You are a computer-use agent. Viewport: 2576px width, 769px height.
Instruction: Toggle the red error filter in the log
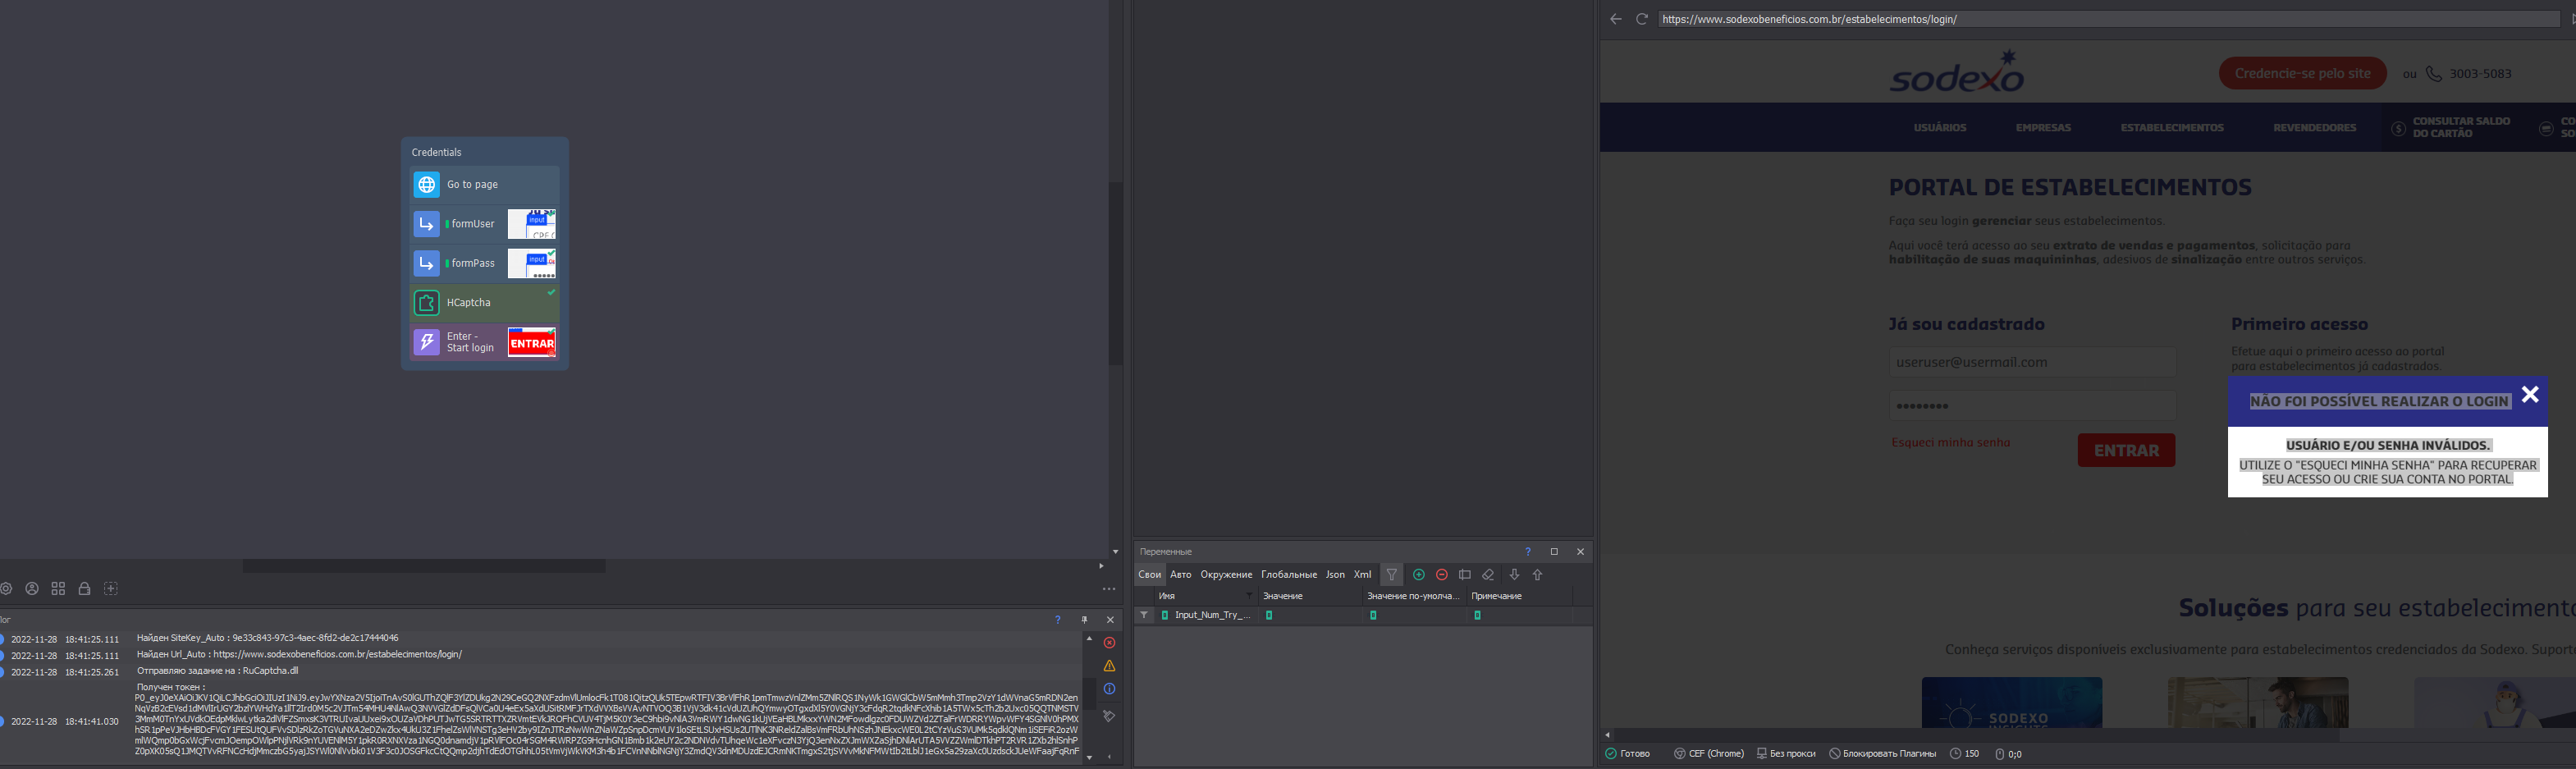1109,643
